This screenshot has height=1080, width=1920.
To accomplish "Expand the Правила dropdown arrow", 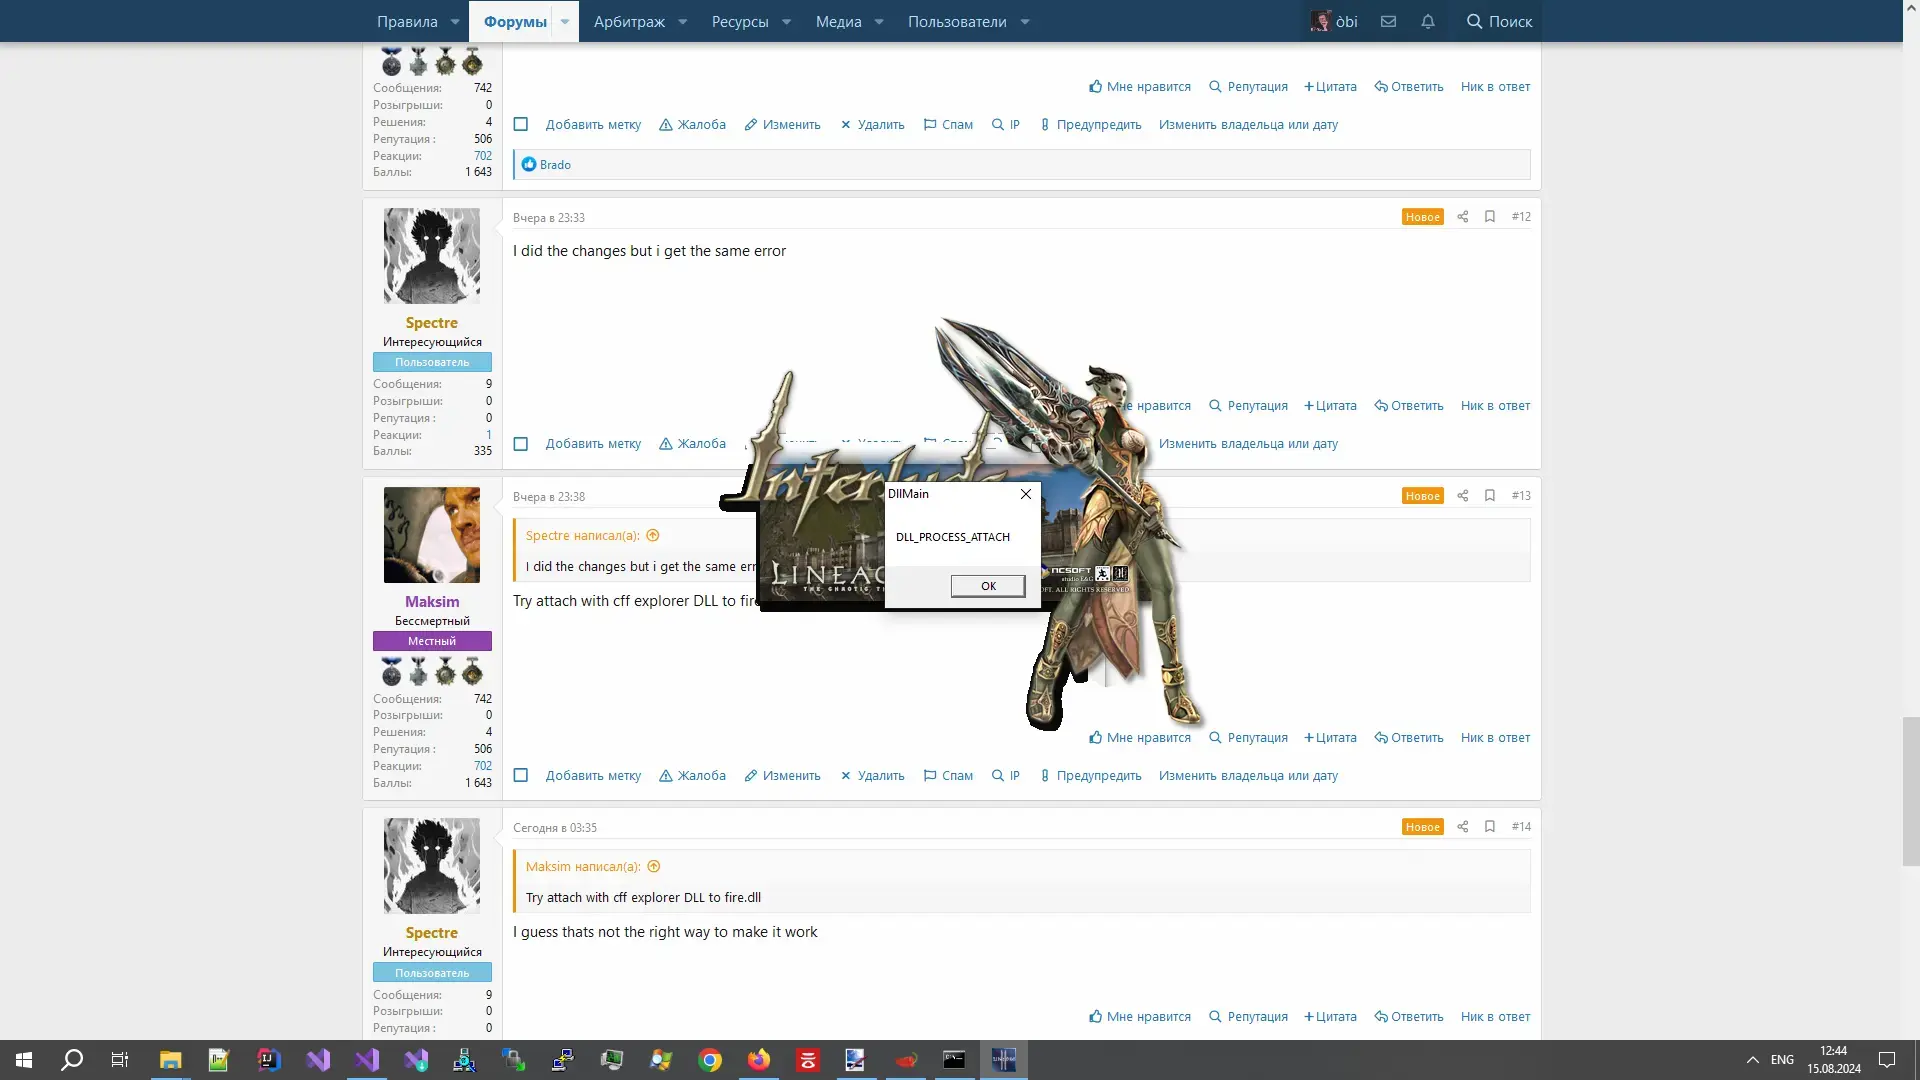I will pyautogui.click(x=455, y=22).
